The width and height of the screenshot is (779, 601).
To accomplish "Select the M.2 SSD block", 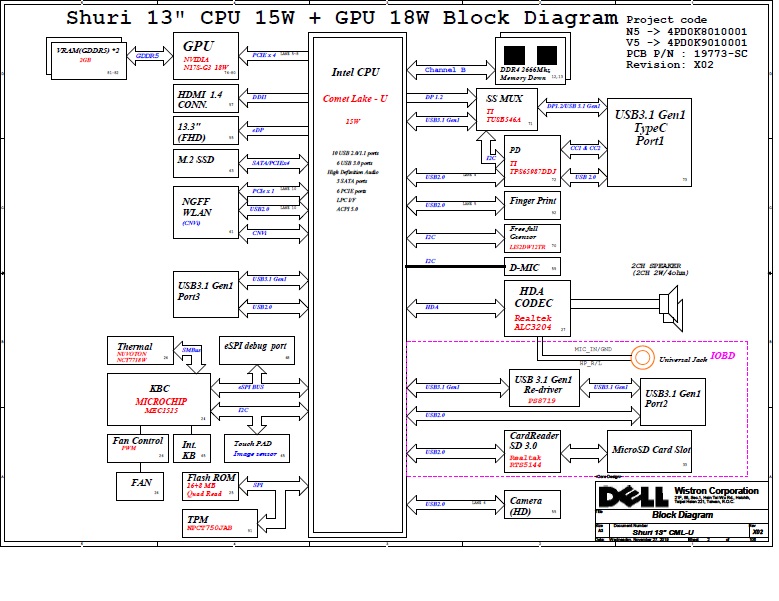I will coord(205,163).
